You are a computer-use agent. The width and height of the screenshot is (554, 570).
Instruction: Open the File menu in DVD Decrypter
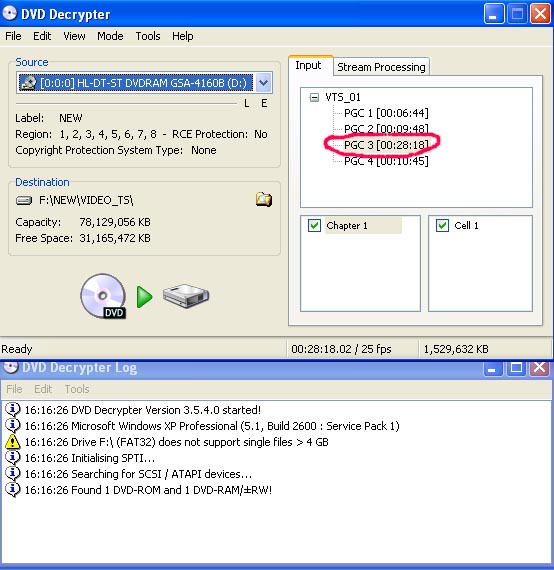(13, 36)
